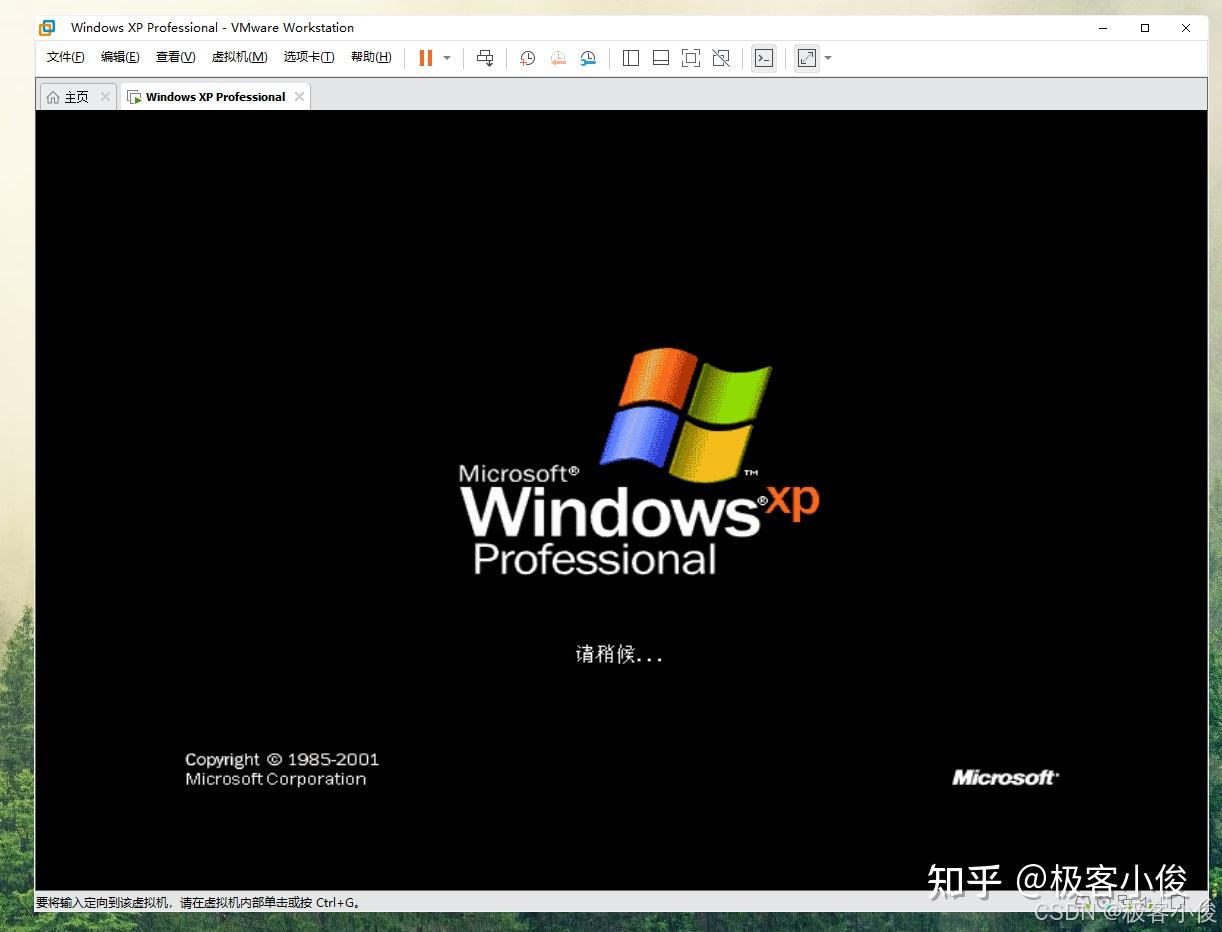The width and height of the screenshot is (1222, 932).
Task: Toggle the thumbnail bar visibility
Action: point(661,58)
